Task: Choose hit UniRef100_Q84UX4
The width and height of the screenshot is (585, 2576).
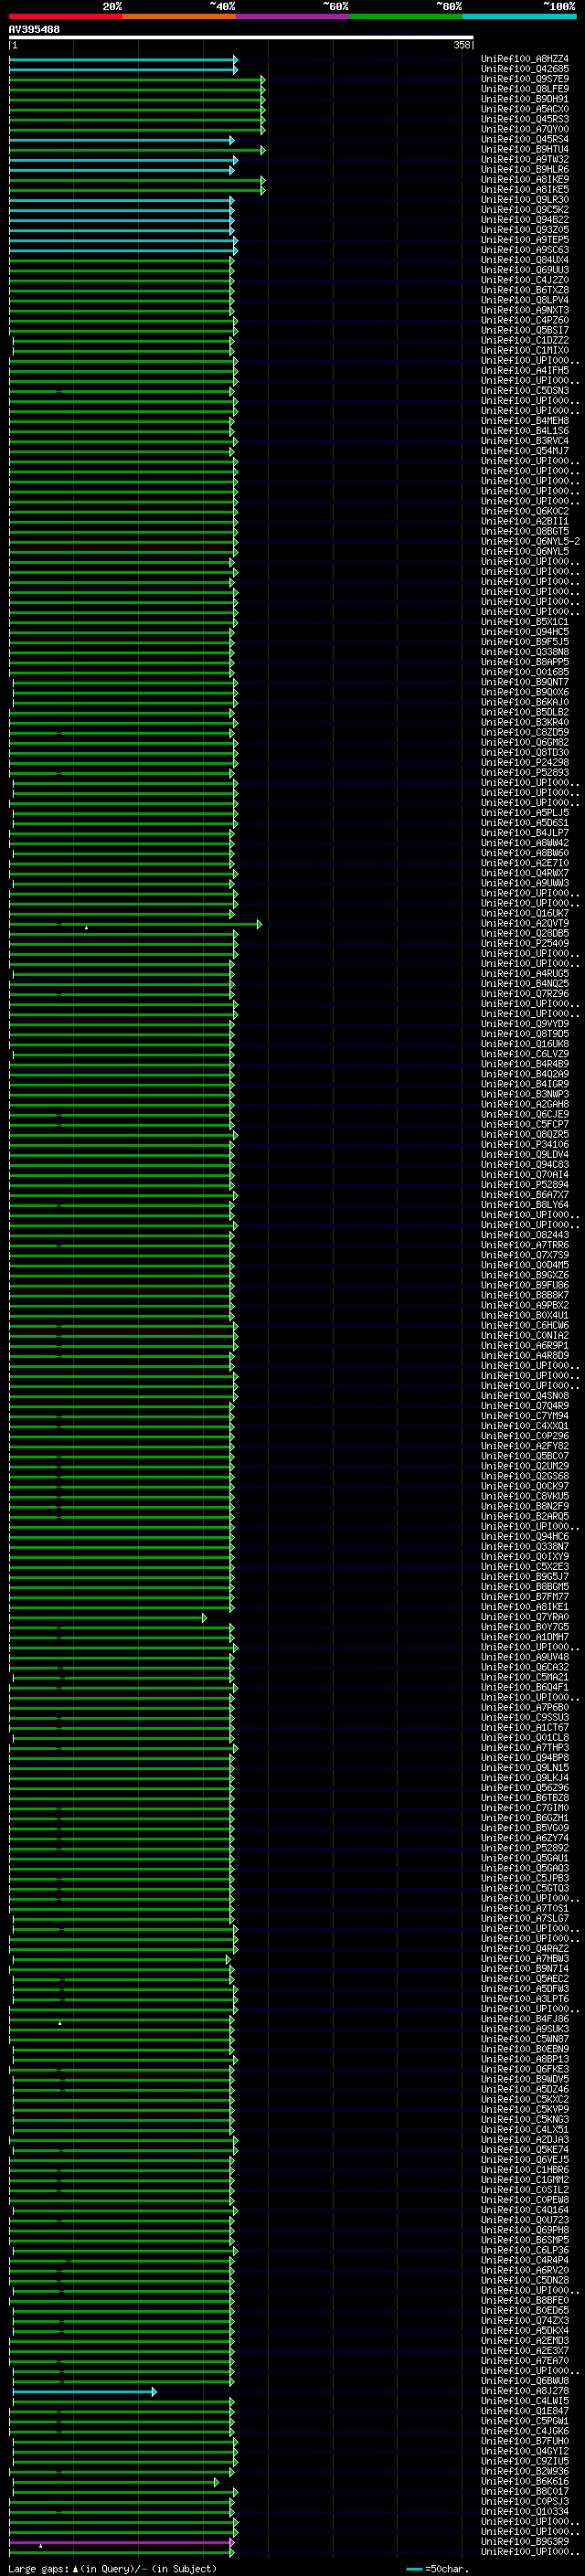Action: (x=525, y=260)
